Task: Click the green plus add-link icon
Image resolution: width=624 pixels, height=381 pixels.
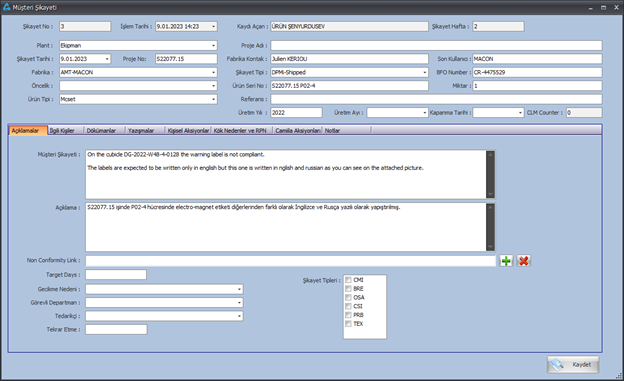Action: click(506, 261)
